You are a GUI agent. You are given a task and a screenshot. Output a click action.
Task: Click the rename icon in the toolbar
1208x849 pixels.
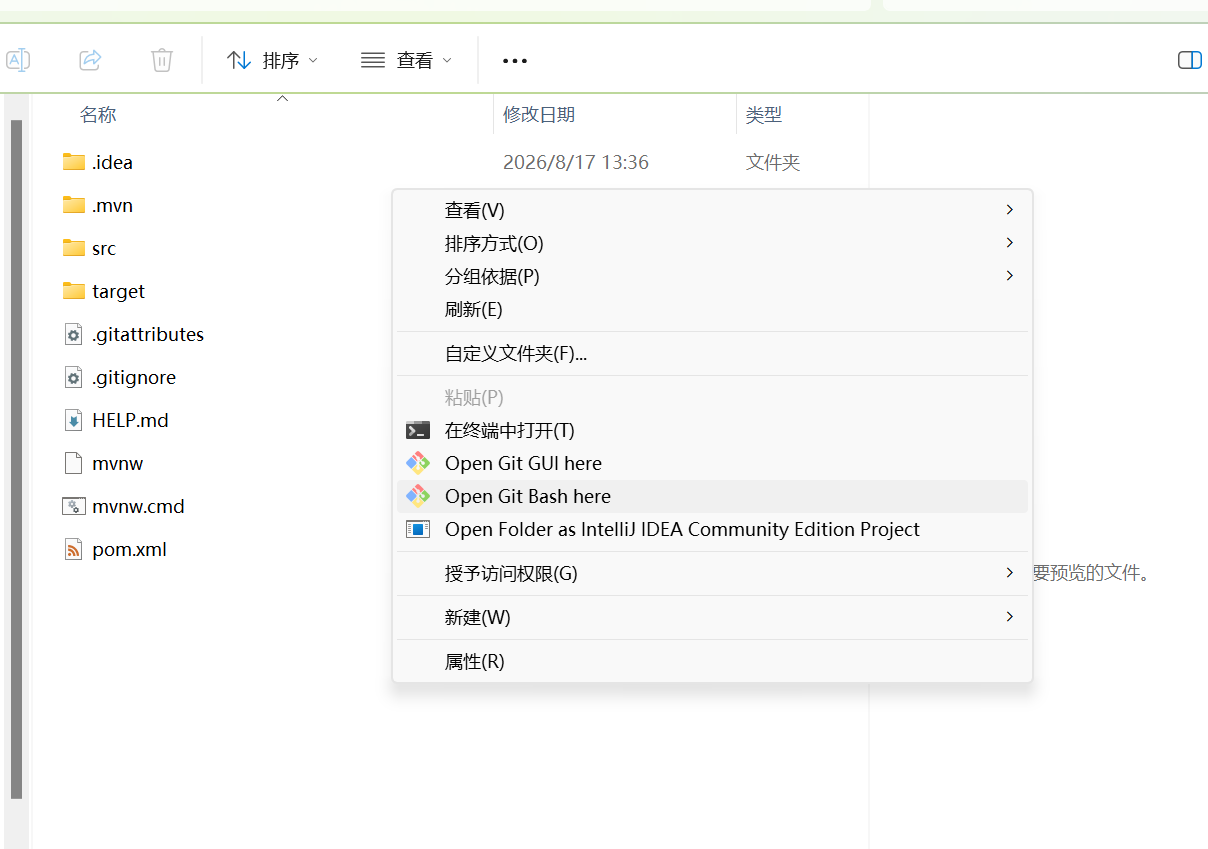click(x=18, y=60)
